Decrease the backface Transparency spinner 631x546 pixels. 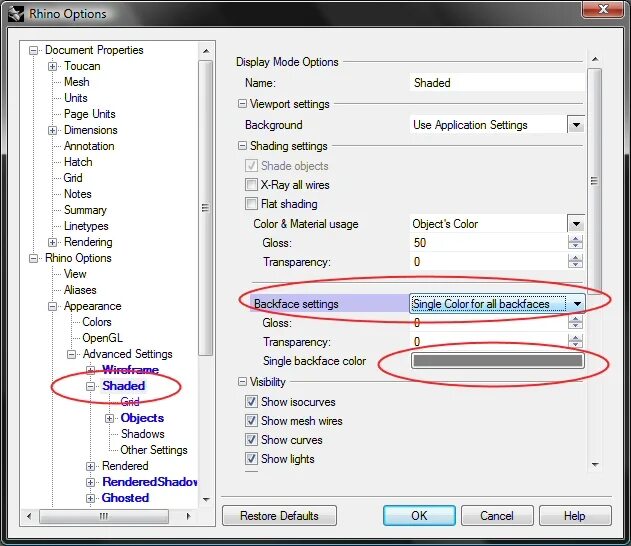point(575,345)
